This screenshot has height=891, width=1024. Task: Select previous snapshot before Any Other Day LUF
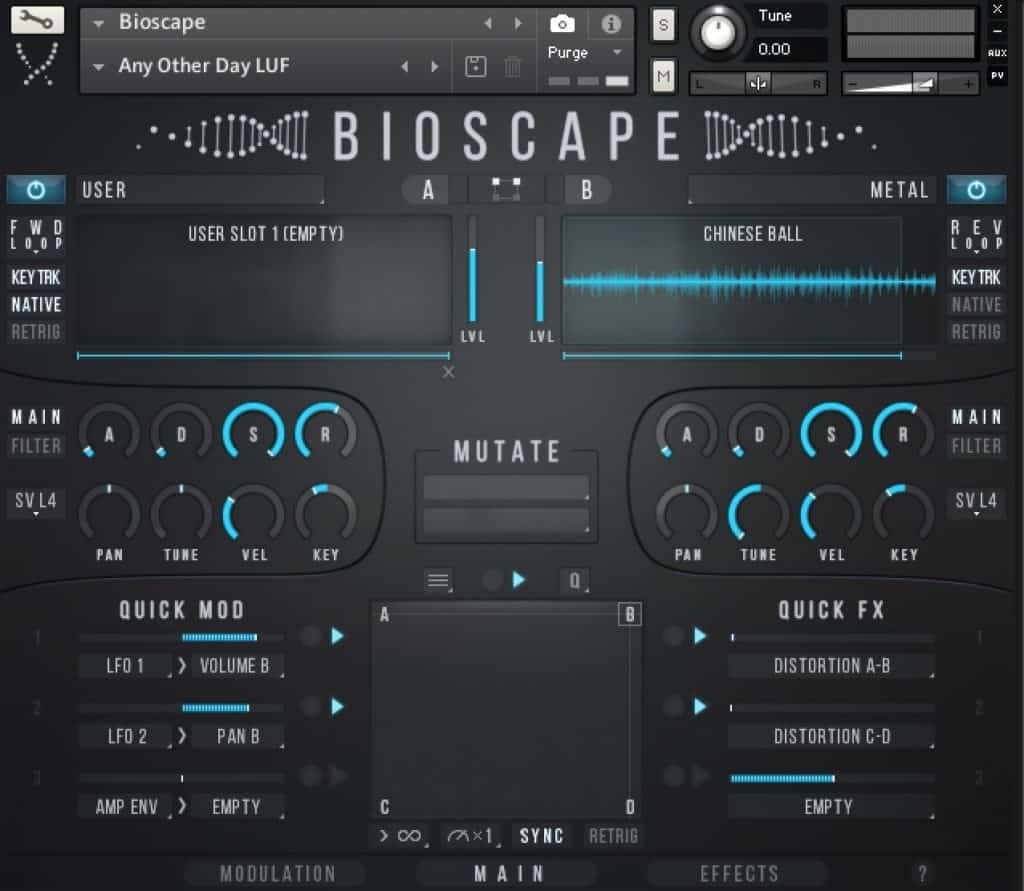click(405, 66)
